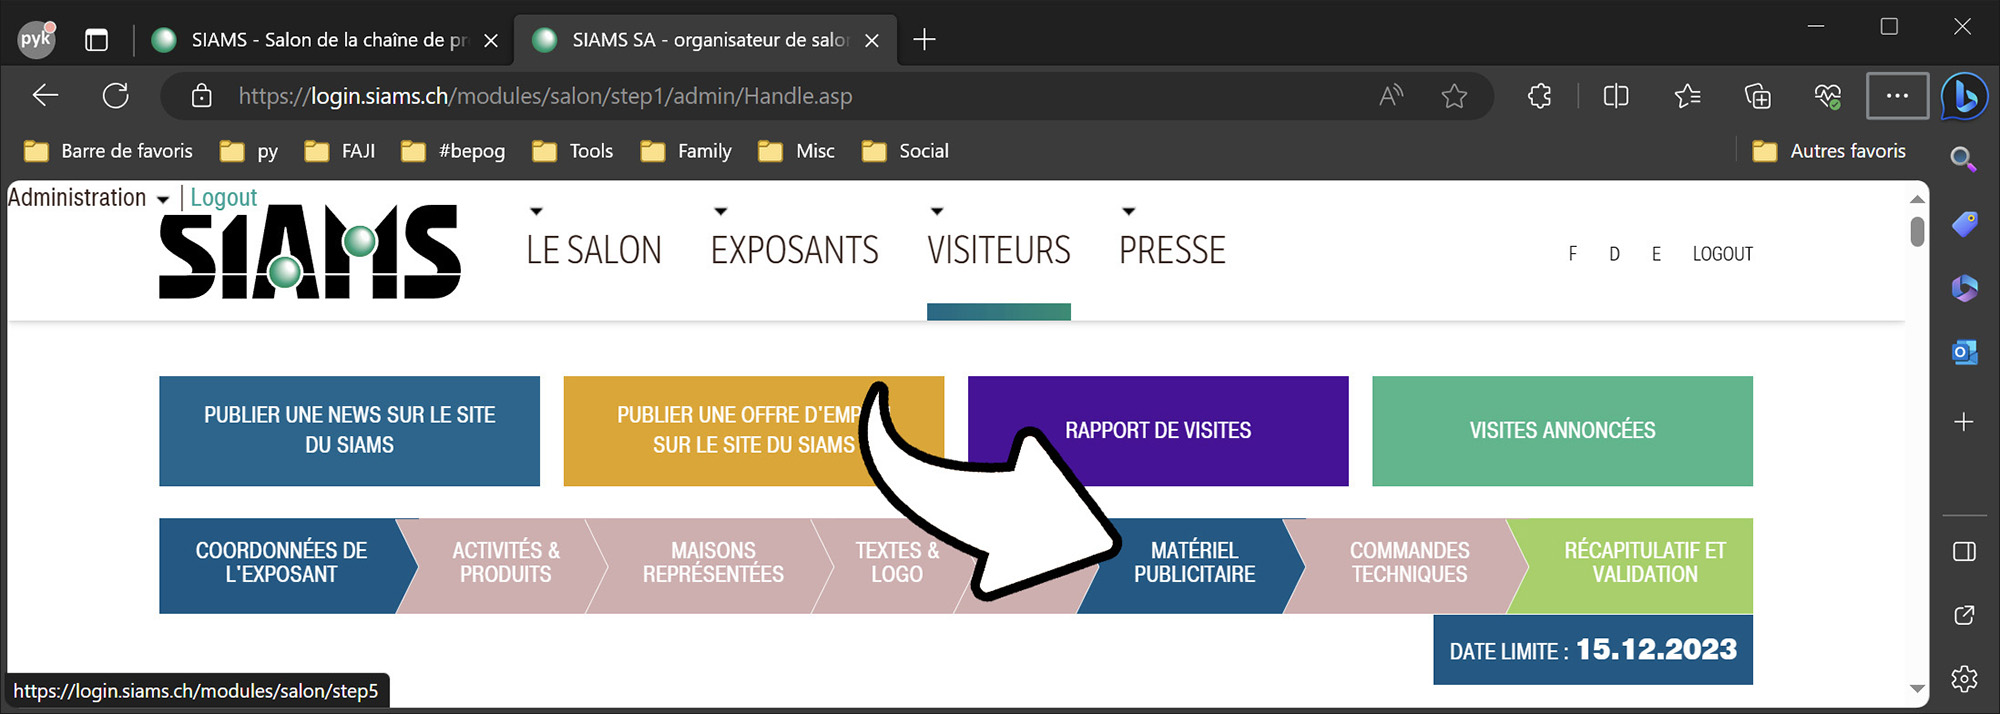Open the 'Barre de favoris' bookmarks folder

click(x=108, y=151)
